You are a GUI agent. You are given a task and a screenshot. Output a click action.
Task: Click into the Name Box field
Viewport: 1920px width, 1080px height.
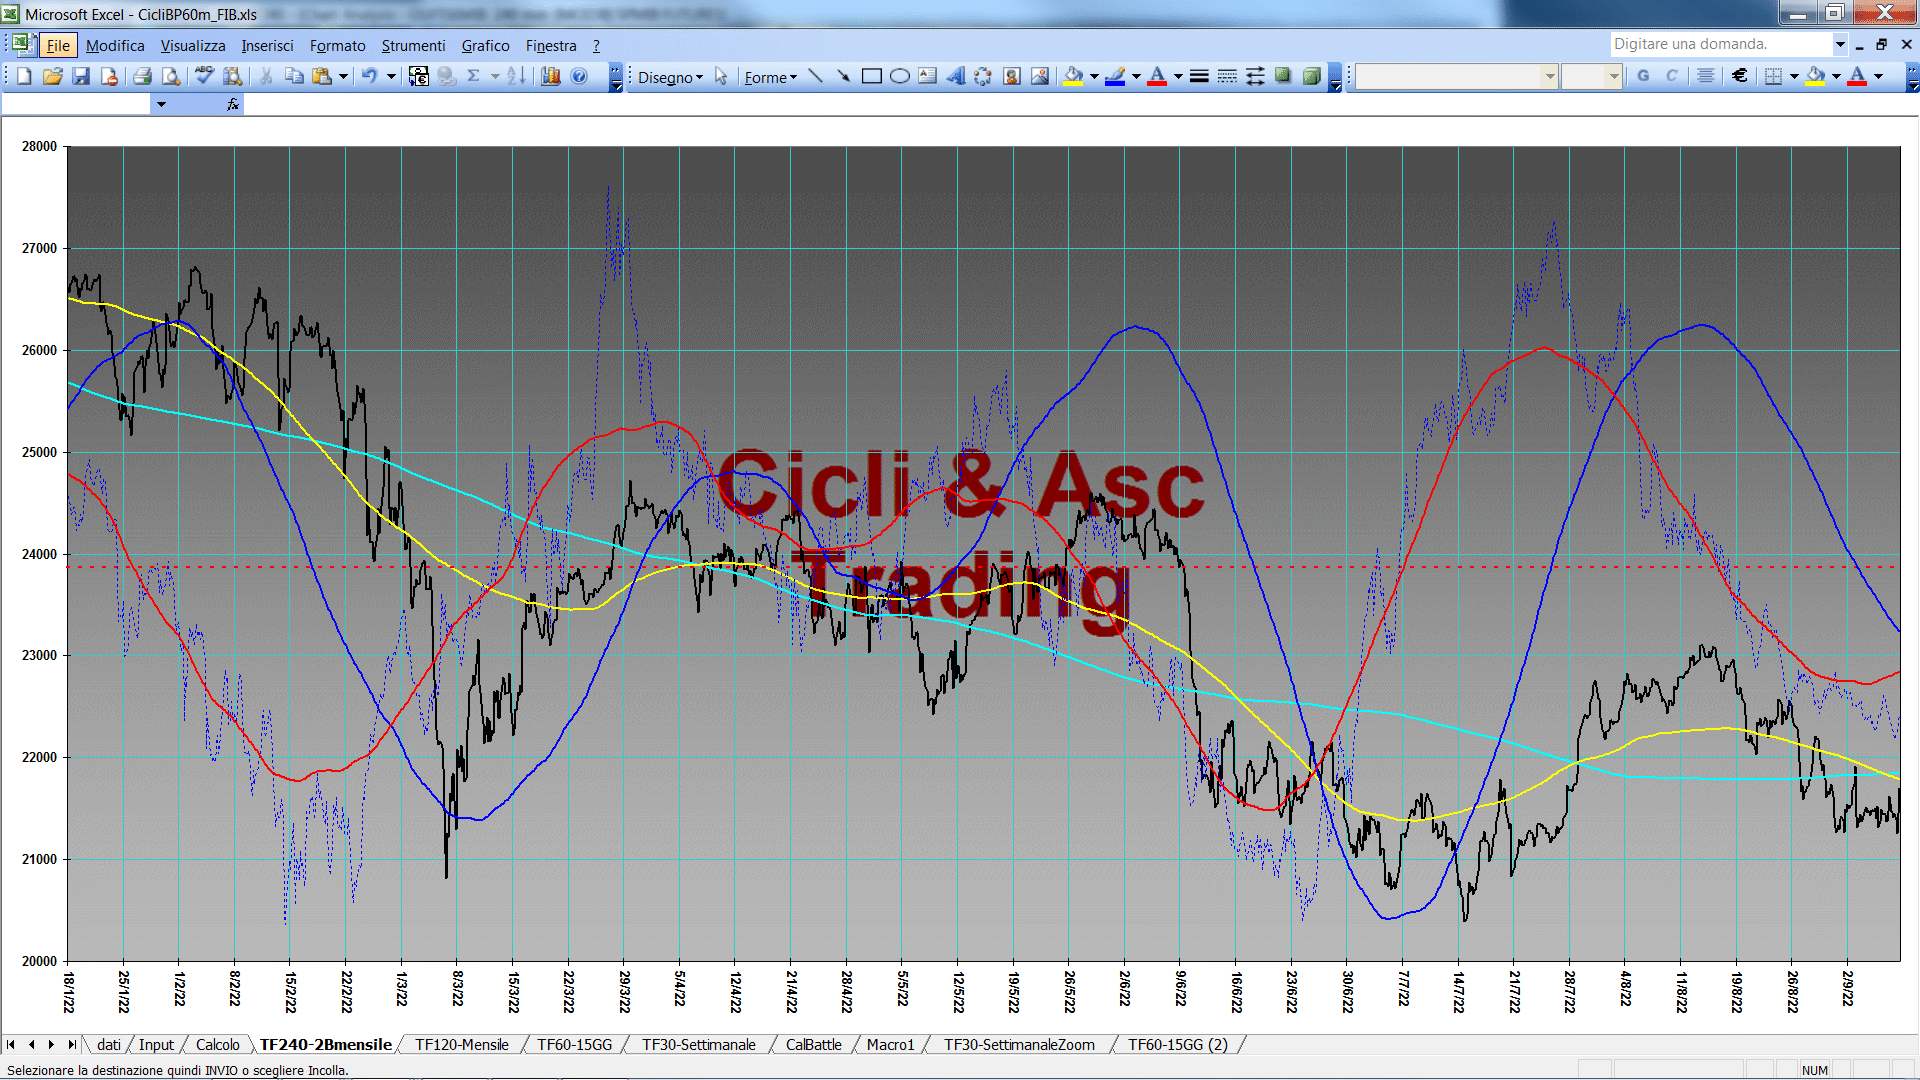coord(77,104)
